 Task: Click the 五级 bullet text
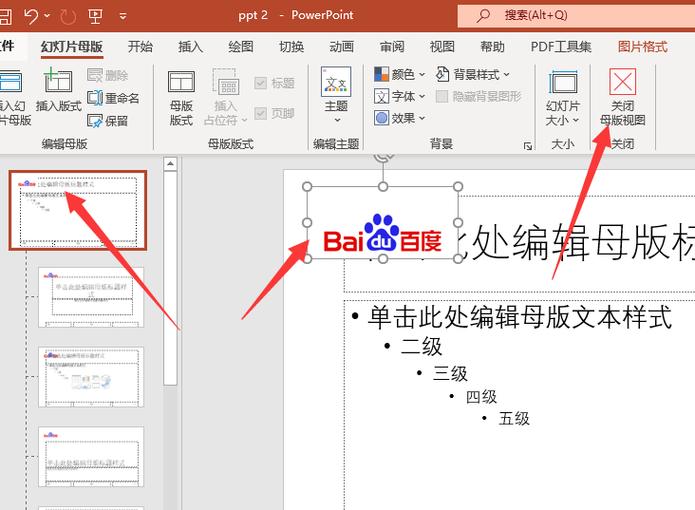(514, 418)
